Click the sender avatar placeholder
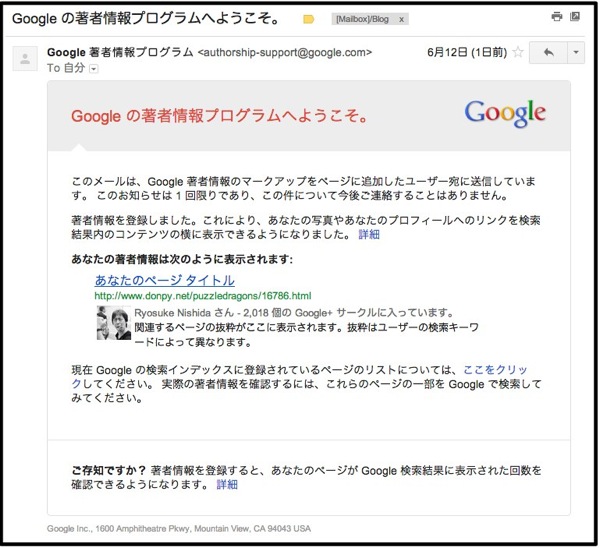Screen dimensions: 600x548 25,59
